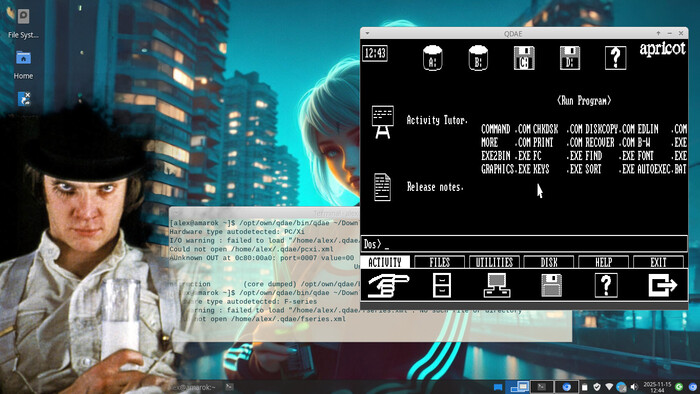Screen dimensions: 700x394
Task: Click the green G tray icon
Action: point(679,387)
